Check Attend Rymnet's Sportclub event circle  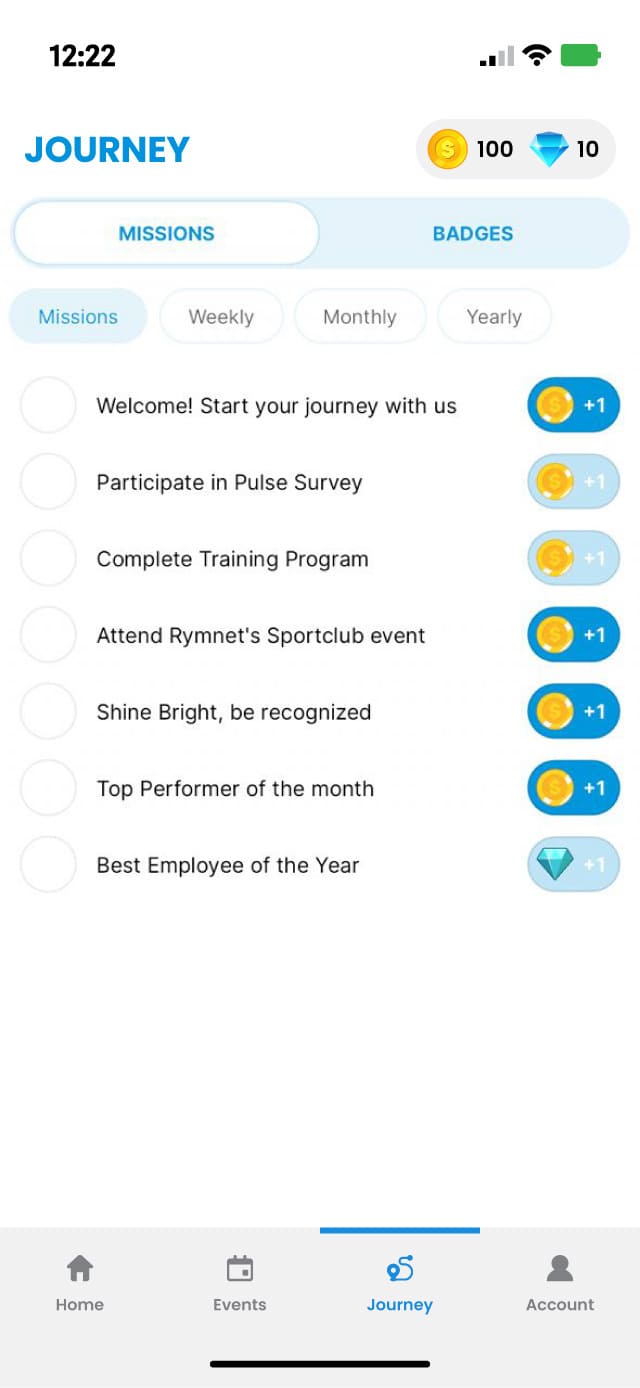(x=48, y=635)
